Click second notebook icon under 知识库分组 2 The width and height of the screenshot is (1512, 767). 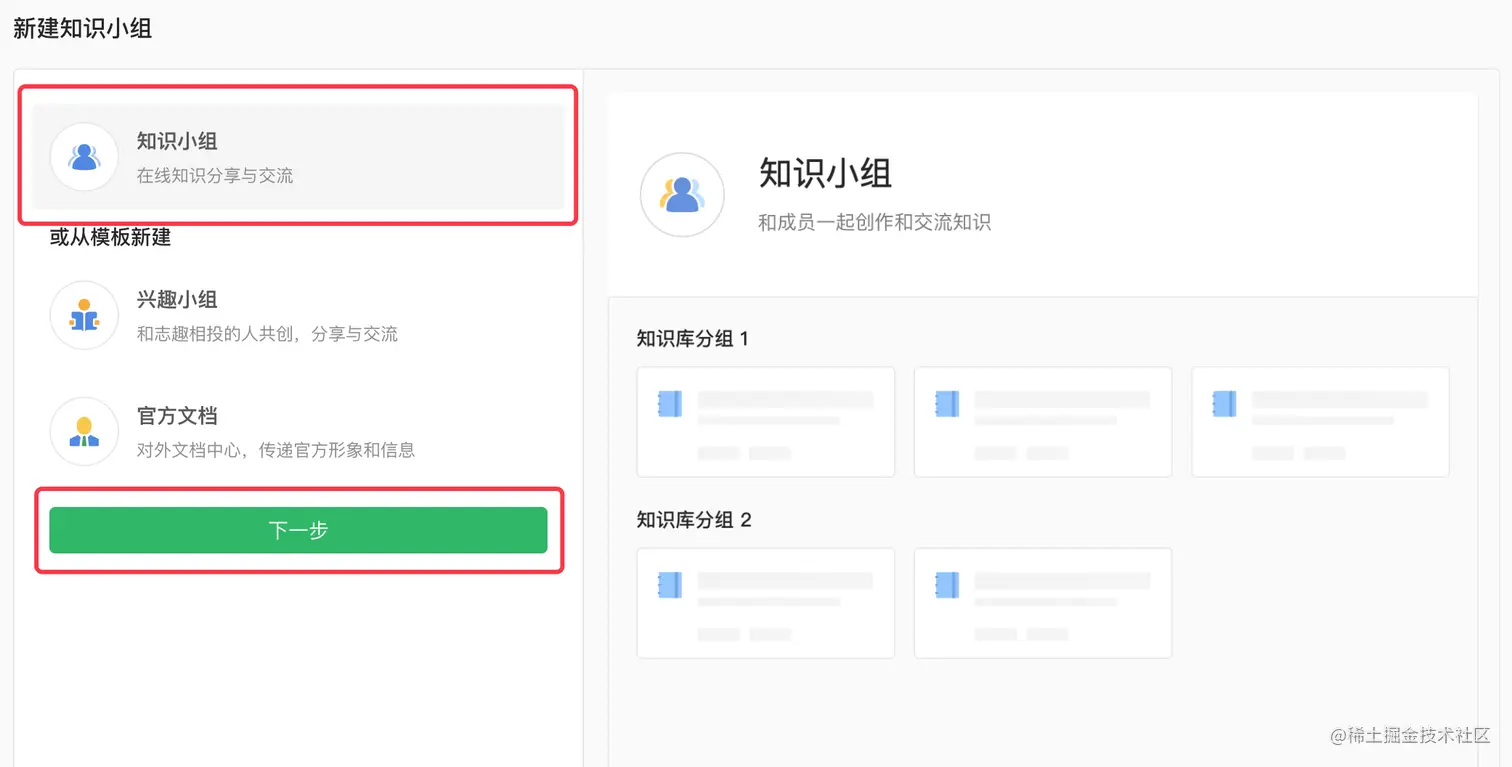(947, 585)
